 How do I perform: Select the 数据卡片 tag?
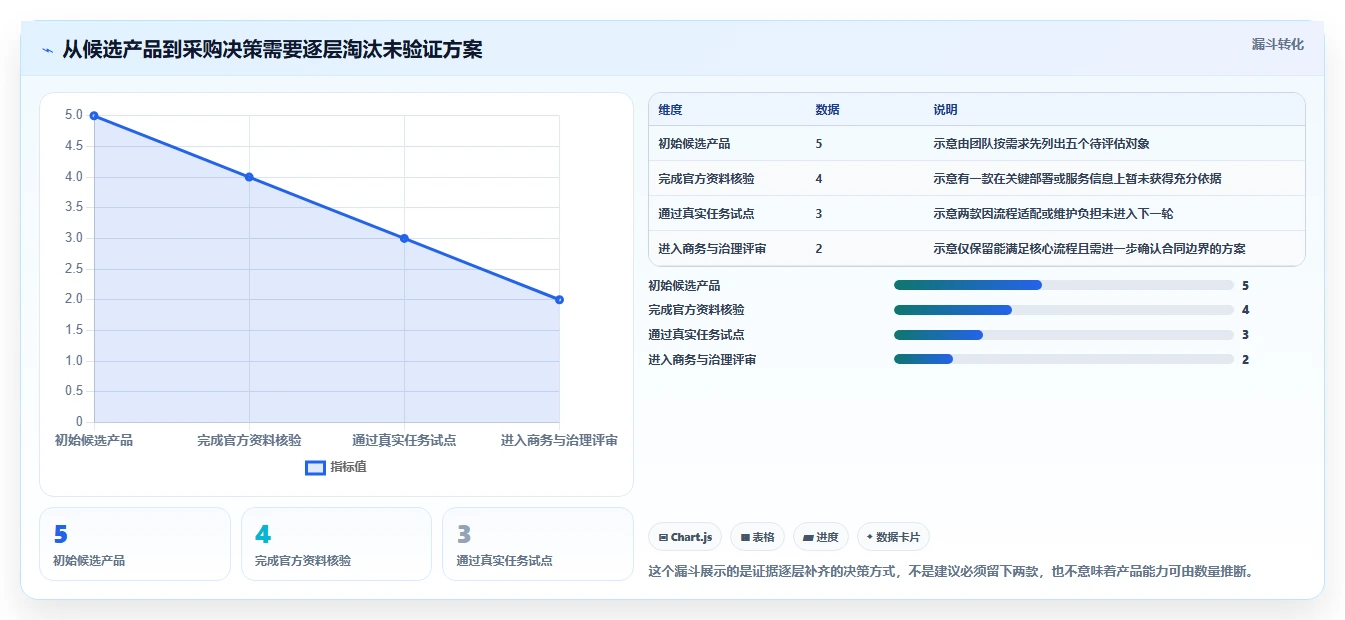click(893, 537)
